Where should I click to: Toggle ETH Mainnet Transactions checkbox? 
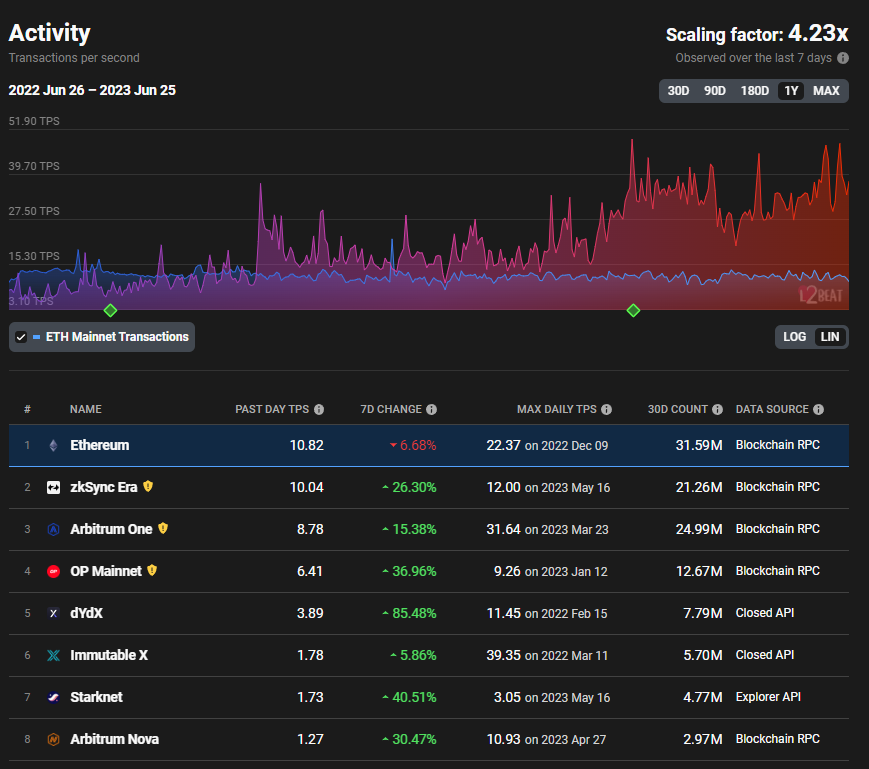(21, 337)
